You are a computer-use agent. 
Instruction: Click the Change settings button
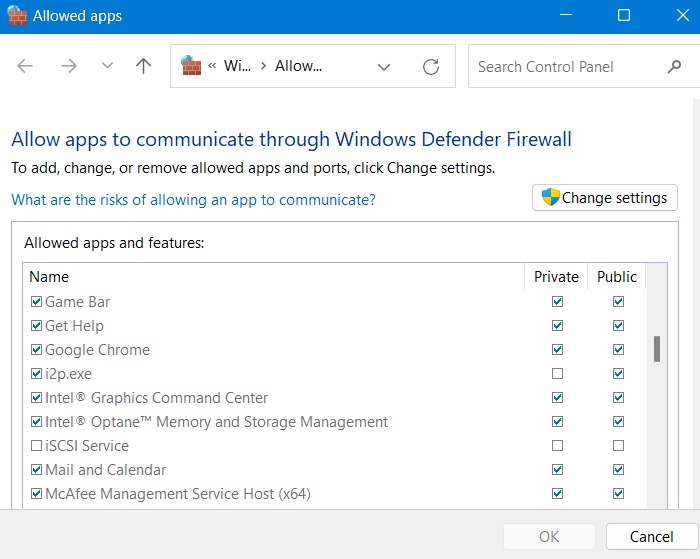pyautogui.click(x=605, y=197)
